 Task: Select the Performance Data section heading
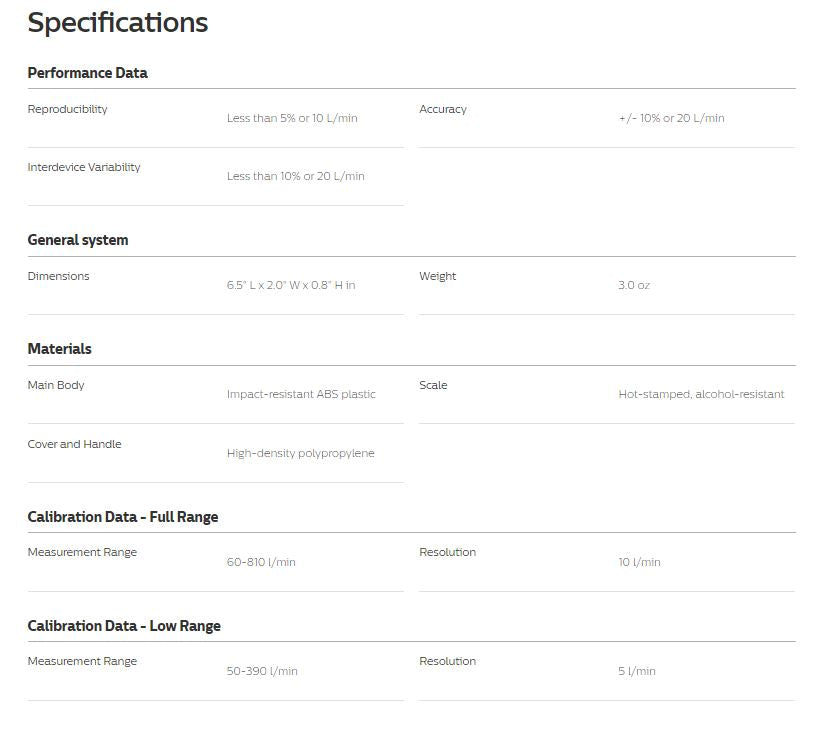(87, 73)
